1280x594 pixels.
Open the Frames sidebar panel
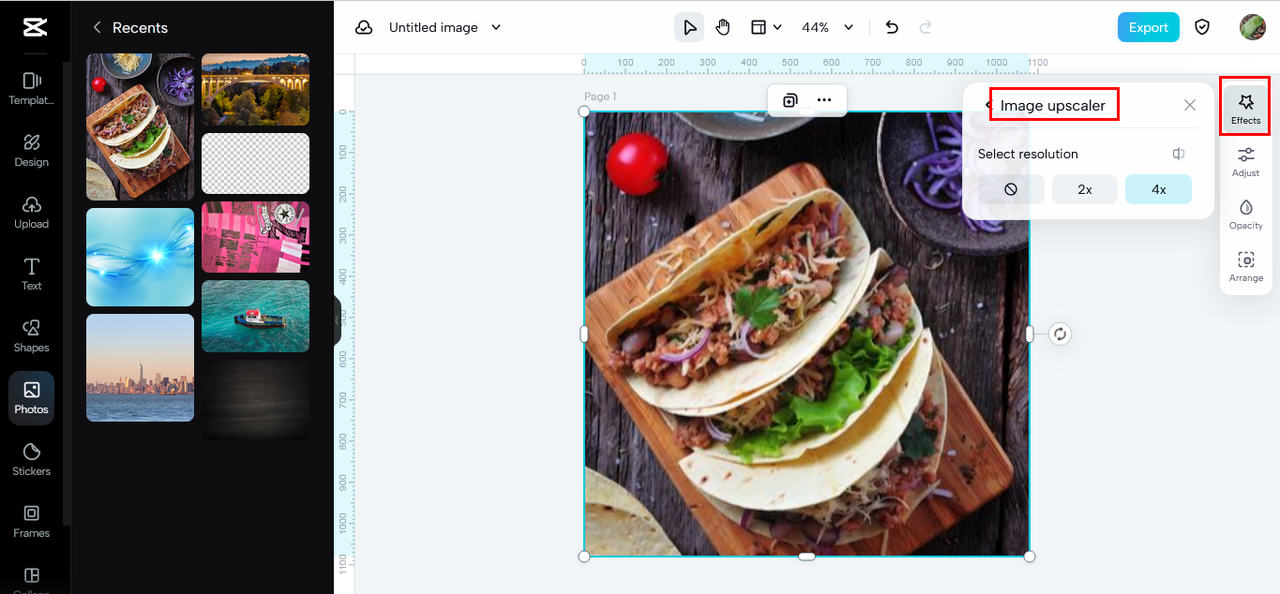click(31, 522)
